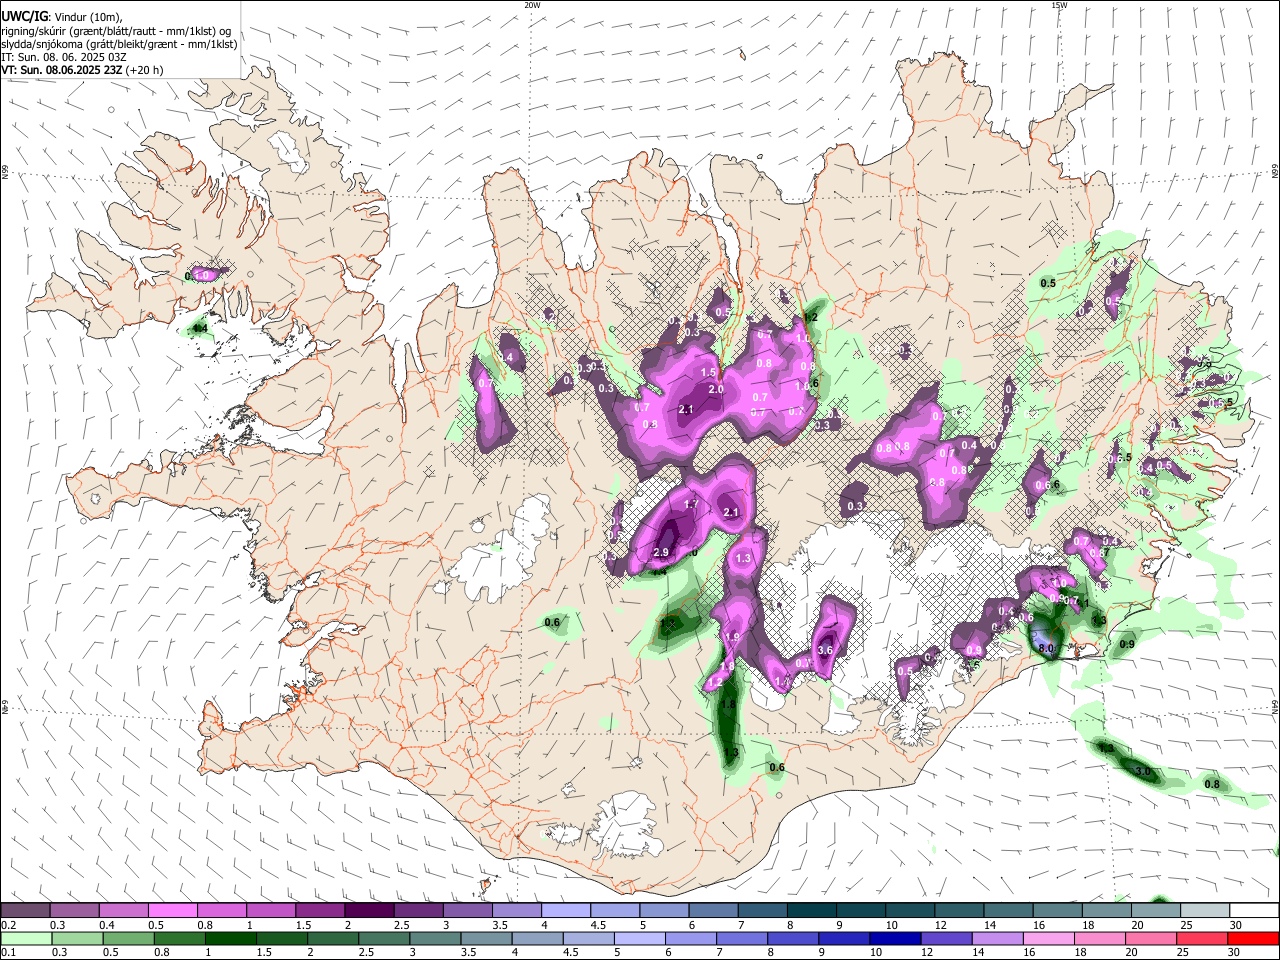This screenshot has height=960, width=1280.
Task: Click the 'slydda/snjókoma (grátt/bleikt/grænt' legend text line
Action: pyautogui.click(x=119, y=44)
